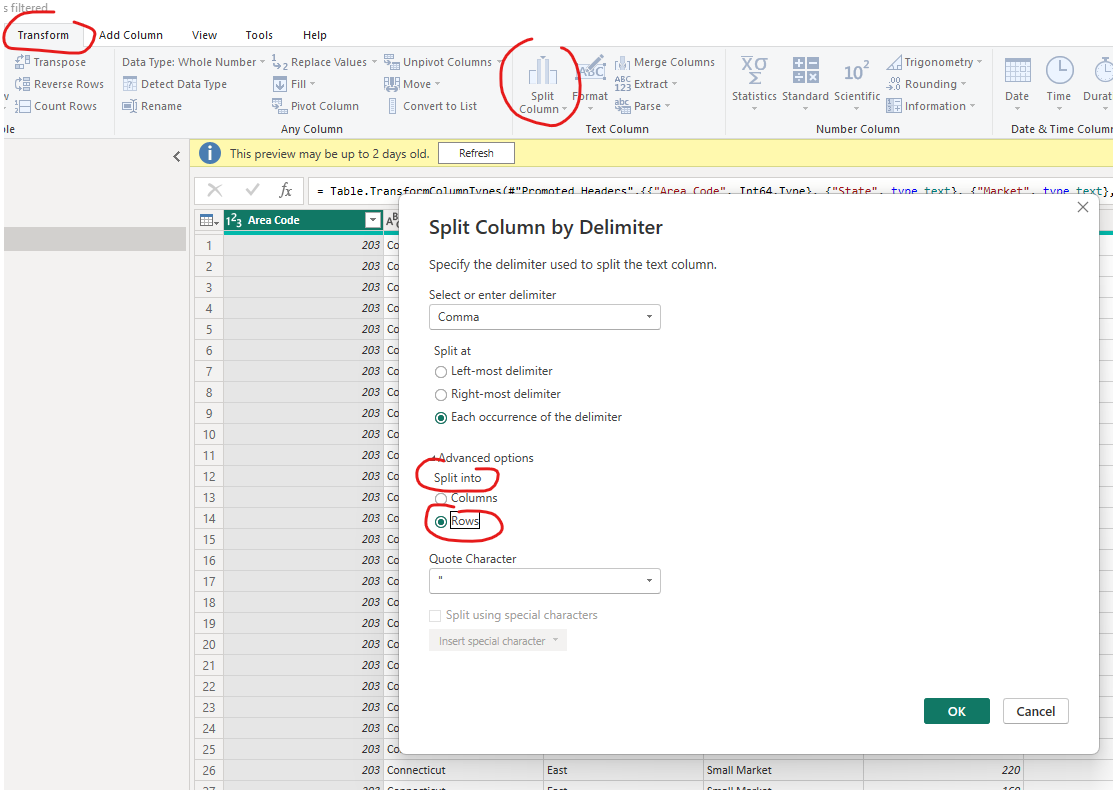Click the Convert to List icon
Screen dimensions: 1113x790
pos(392,106)
